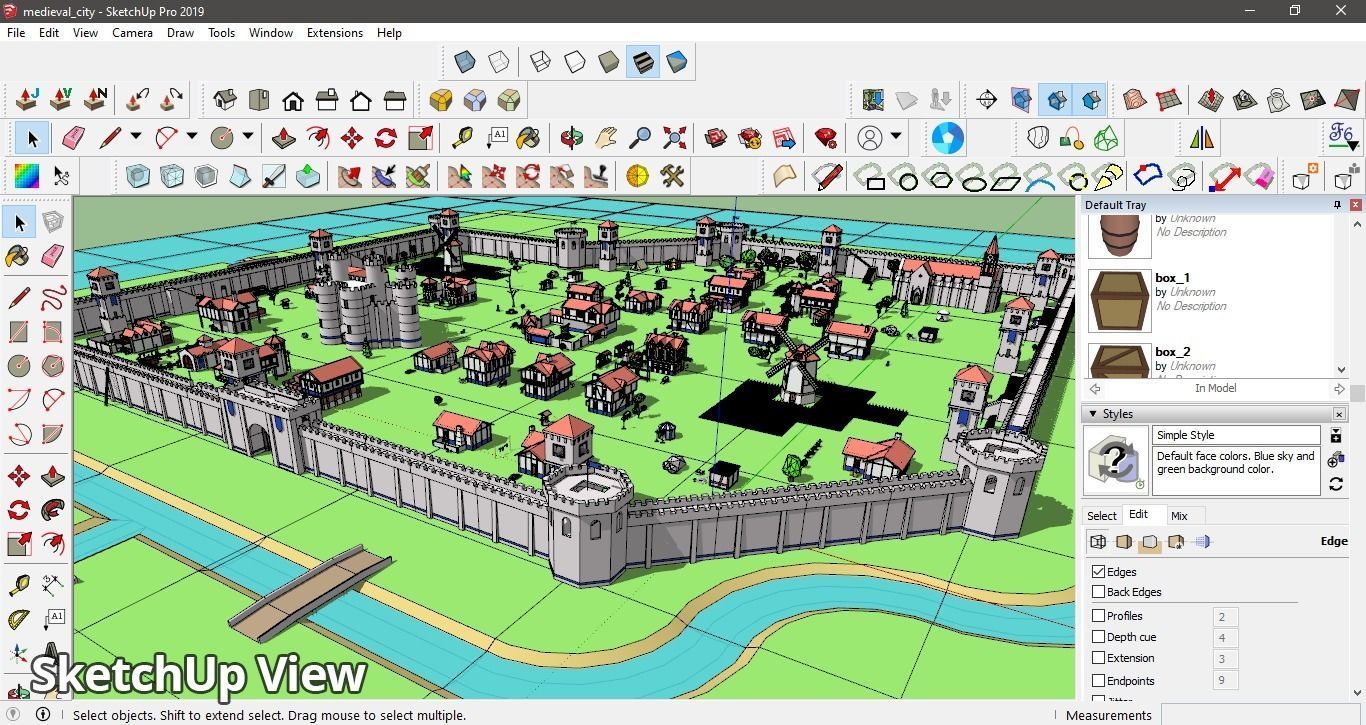Select the Tape Measure tool in top toolbar
The height and width of the screenshot is (725, 1366).
click(x=462, y=138)
